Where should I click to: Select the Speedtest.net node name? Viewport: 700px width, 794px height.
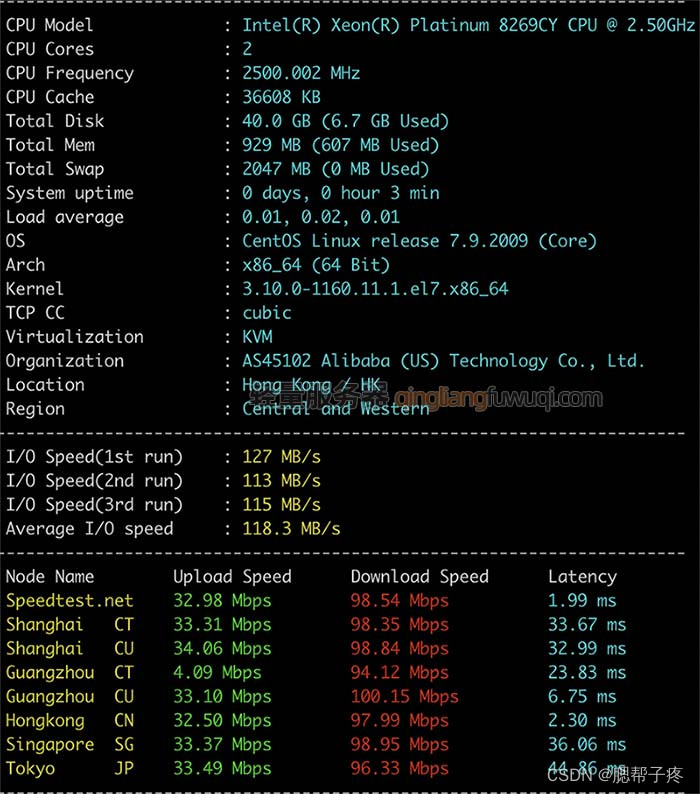(69, 601)
